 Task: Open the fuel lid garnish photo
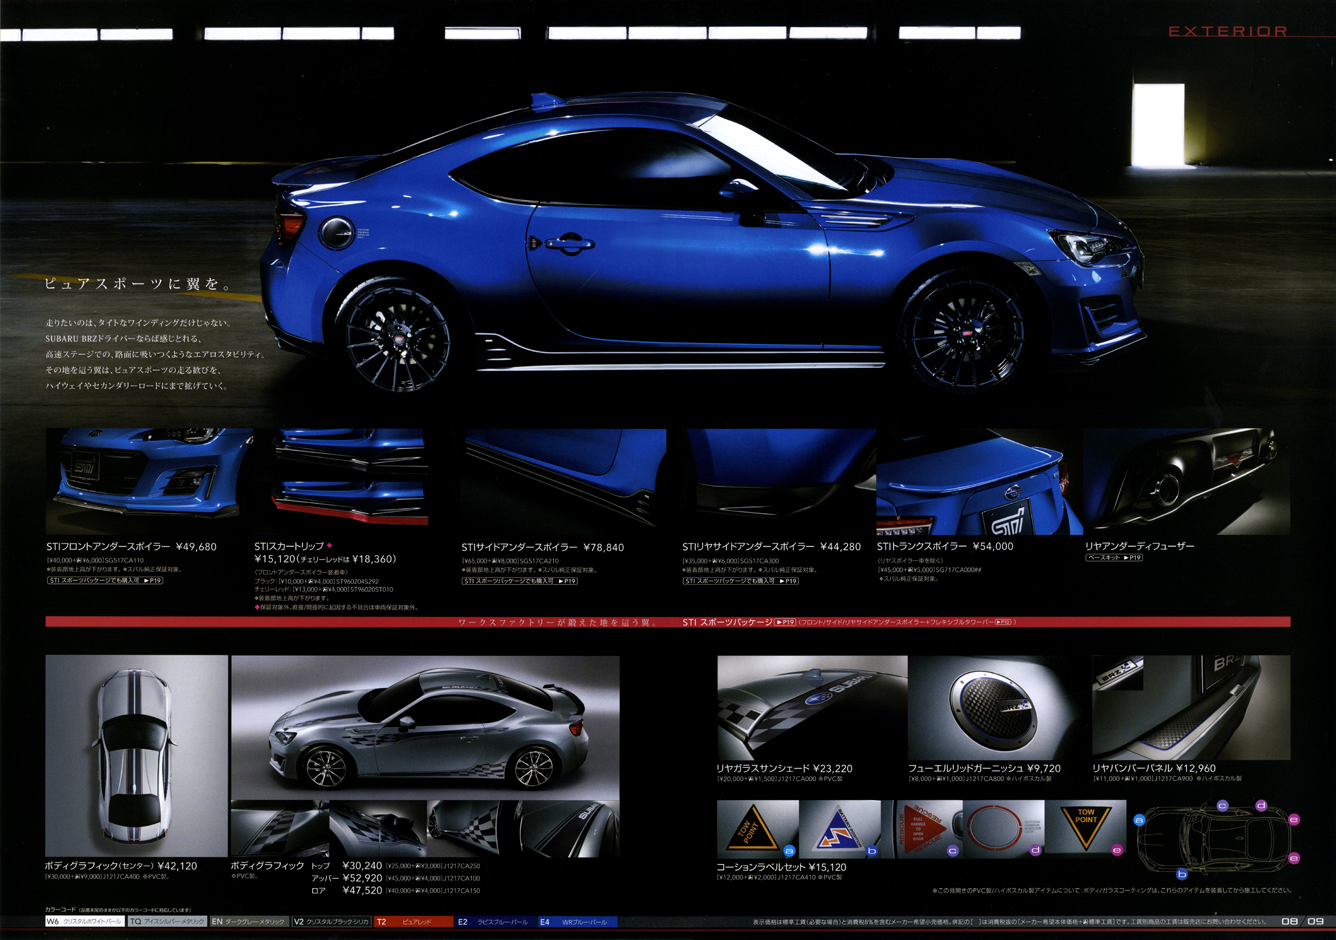click(998, 707)
